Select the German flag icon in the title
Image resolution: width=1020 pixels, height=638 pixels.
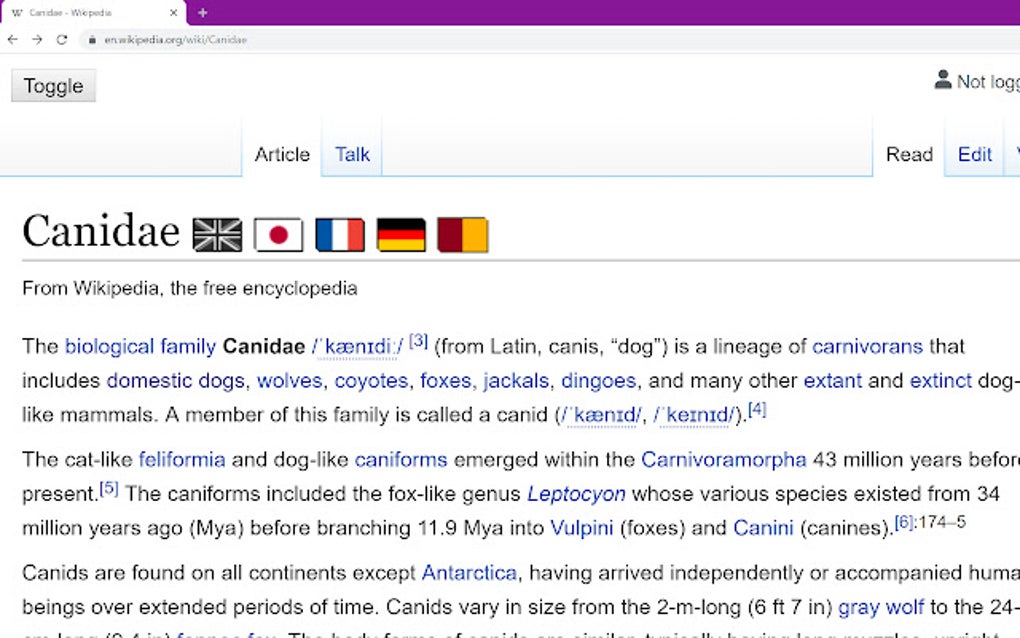[401, 234]
